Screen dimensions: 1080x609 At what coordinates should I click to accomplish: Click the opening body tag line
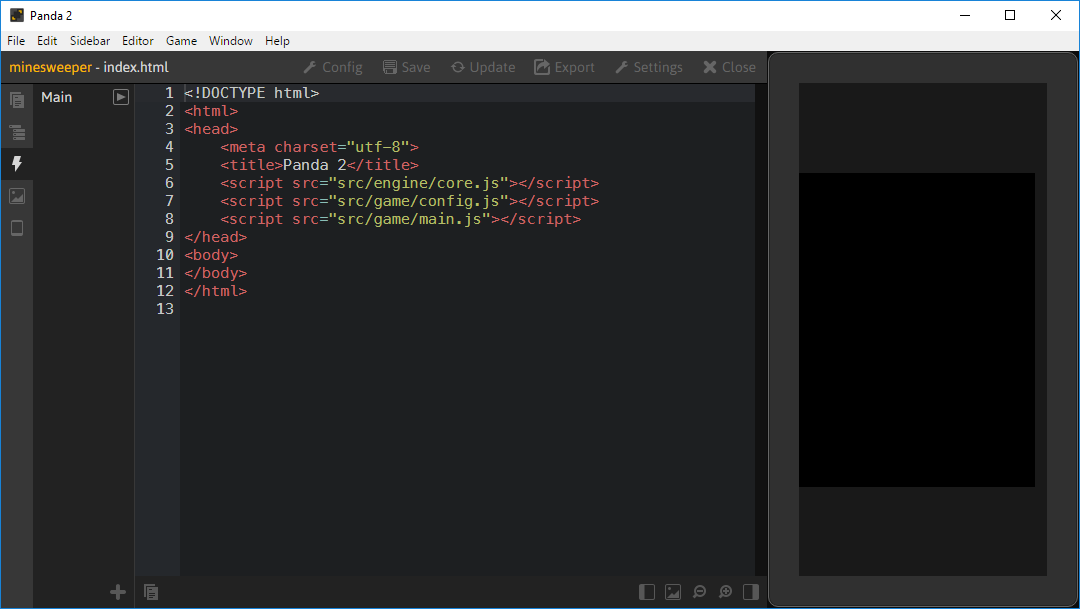coord(211,255)
